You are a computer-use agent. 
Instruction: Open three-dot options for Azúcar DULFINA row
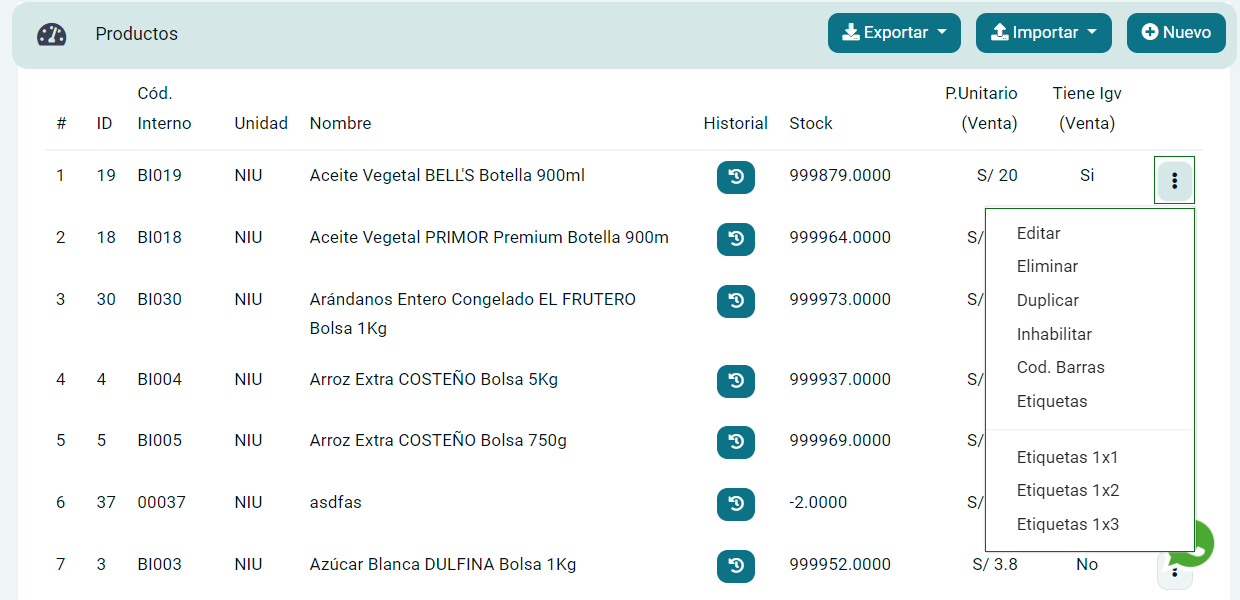pyautogui.click(x=1174, y=572)
